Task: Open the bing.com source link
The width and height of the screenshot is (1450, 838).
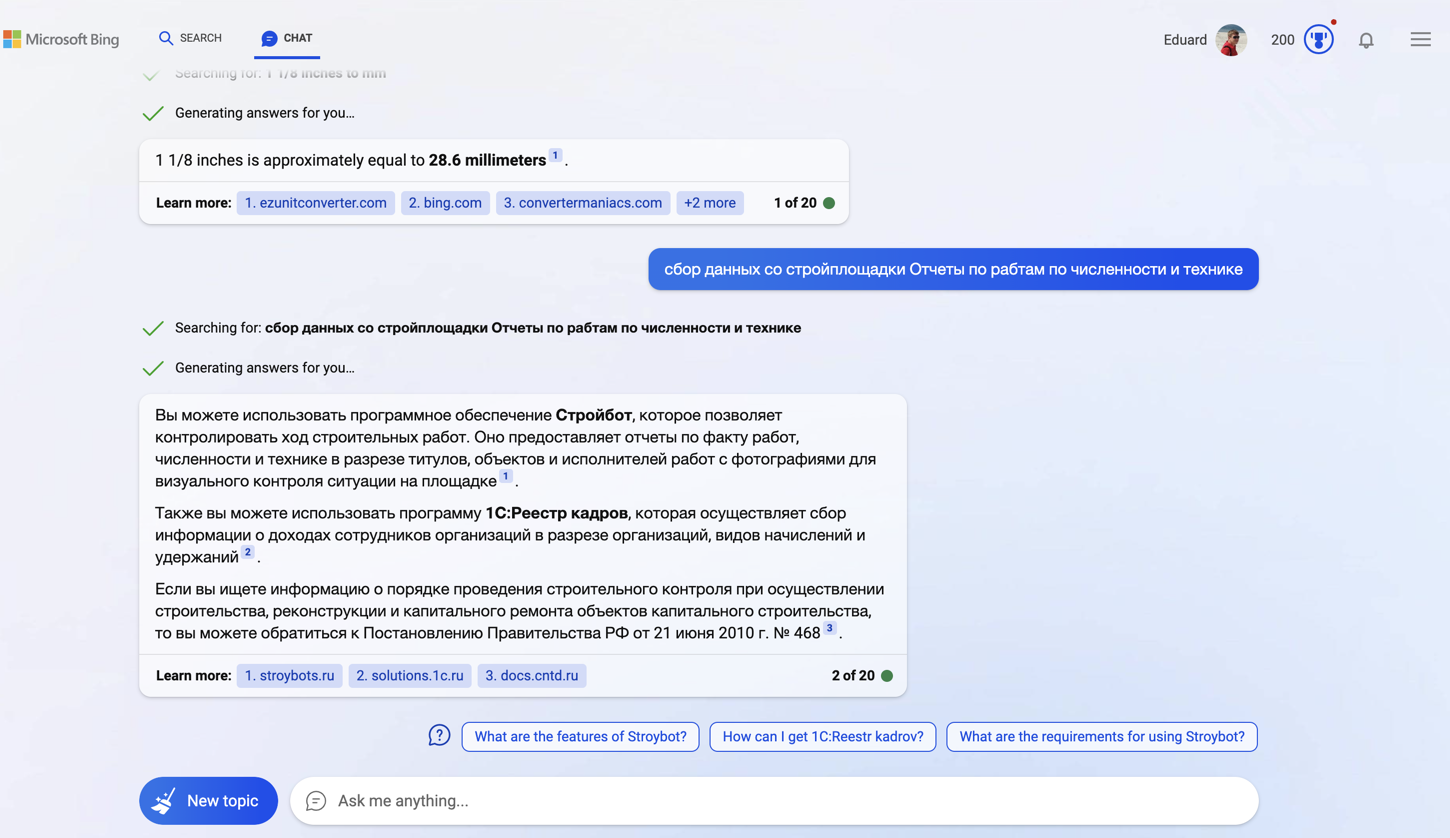Action: pyautogui.click(x=445, y=203)
